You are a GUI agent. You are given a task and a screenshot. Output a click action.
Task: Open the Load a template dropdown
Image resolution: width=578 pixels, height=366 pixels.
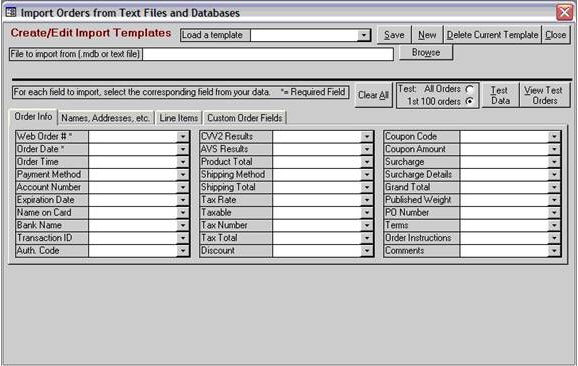[x=363, y=35]
